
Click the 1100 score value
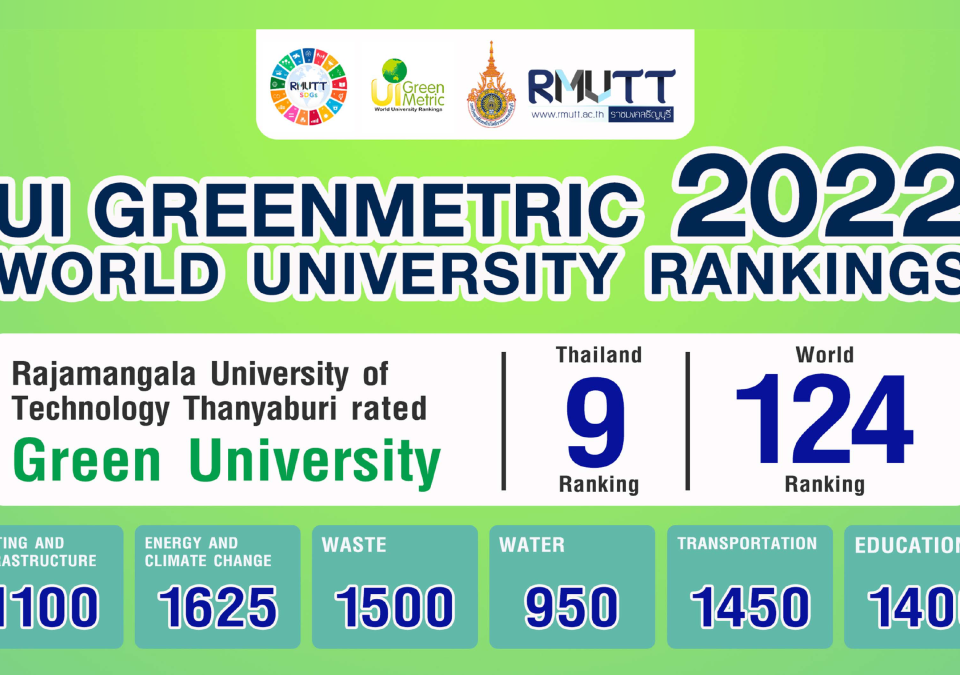click(49, 607)
